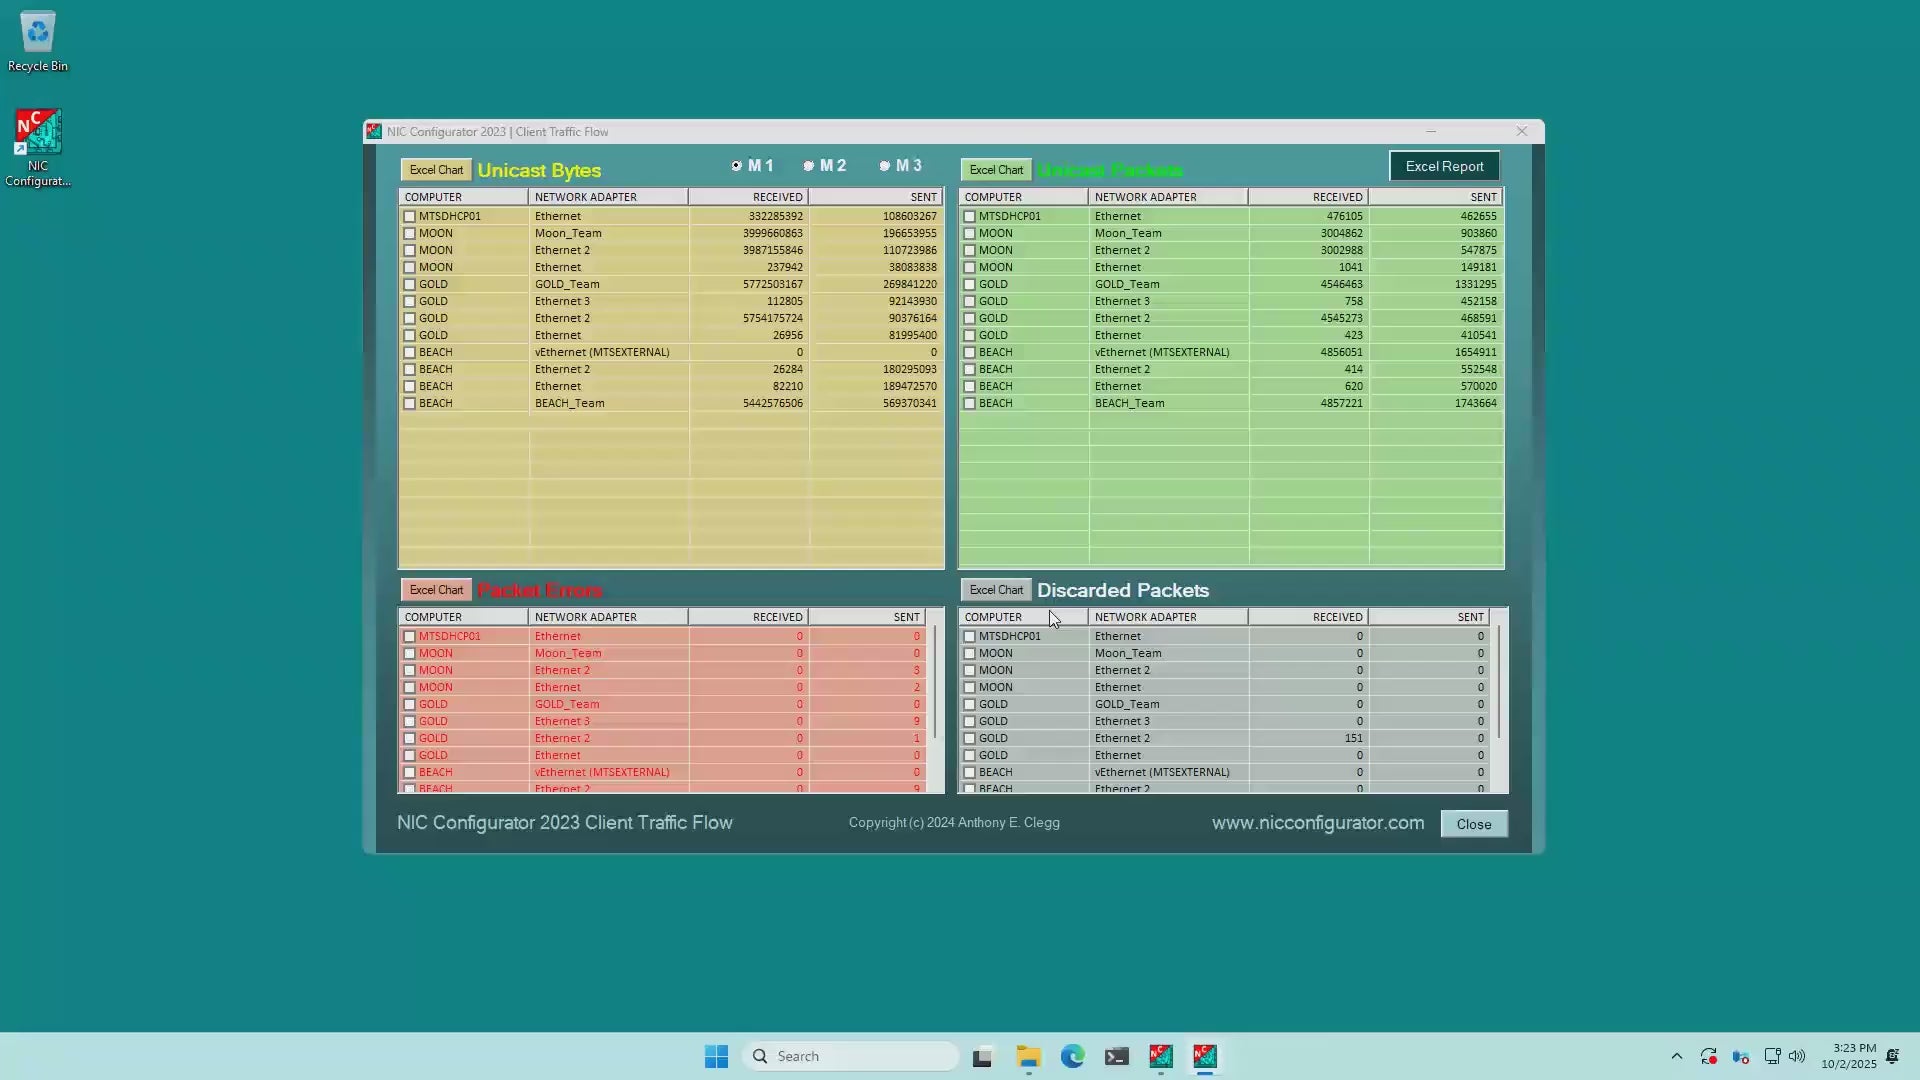Click Excel Chart for Unicast Packets

click(996, 170)
